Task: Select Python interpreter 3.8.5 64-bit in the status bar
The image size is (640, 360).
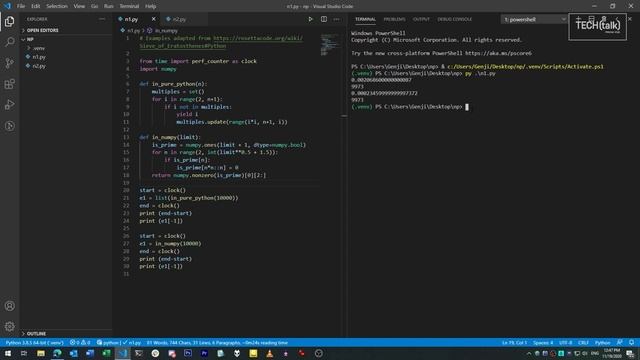Action: coord(35,342)
